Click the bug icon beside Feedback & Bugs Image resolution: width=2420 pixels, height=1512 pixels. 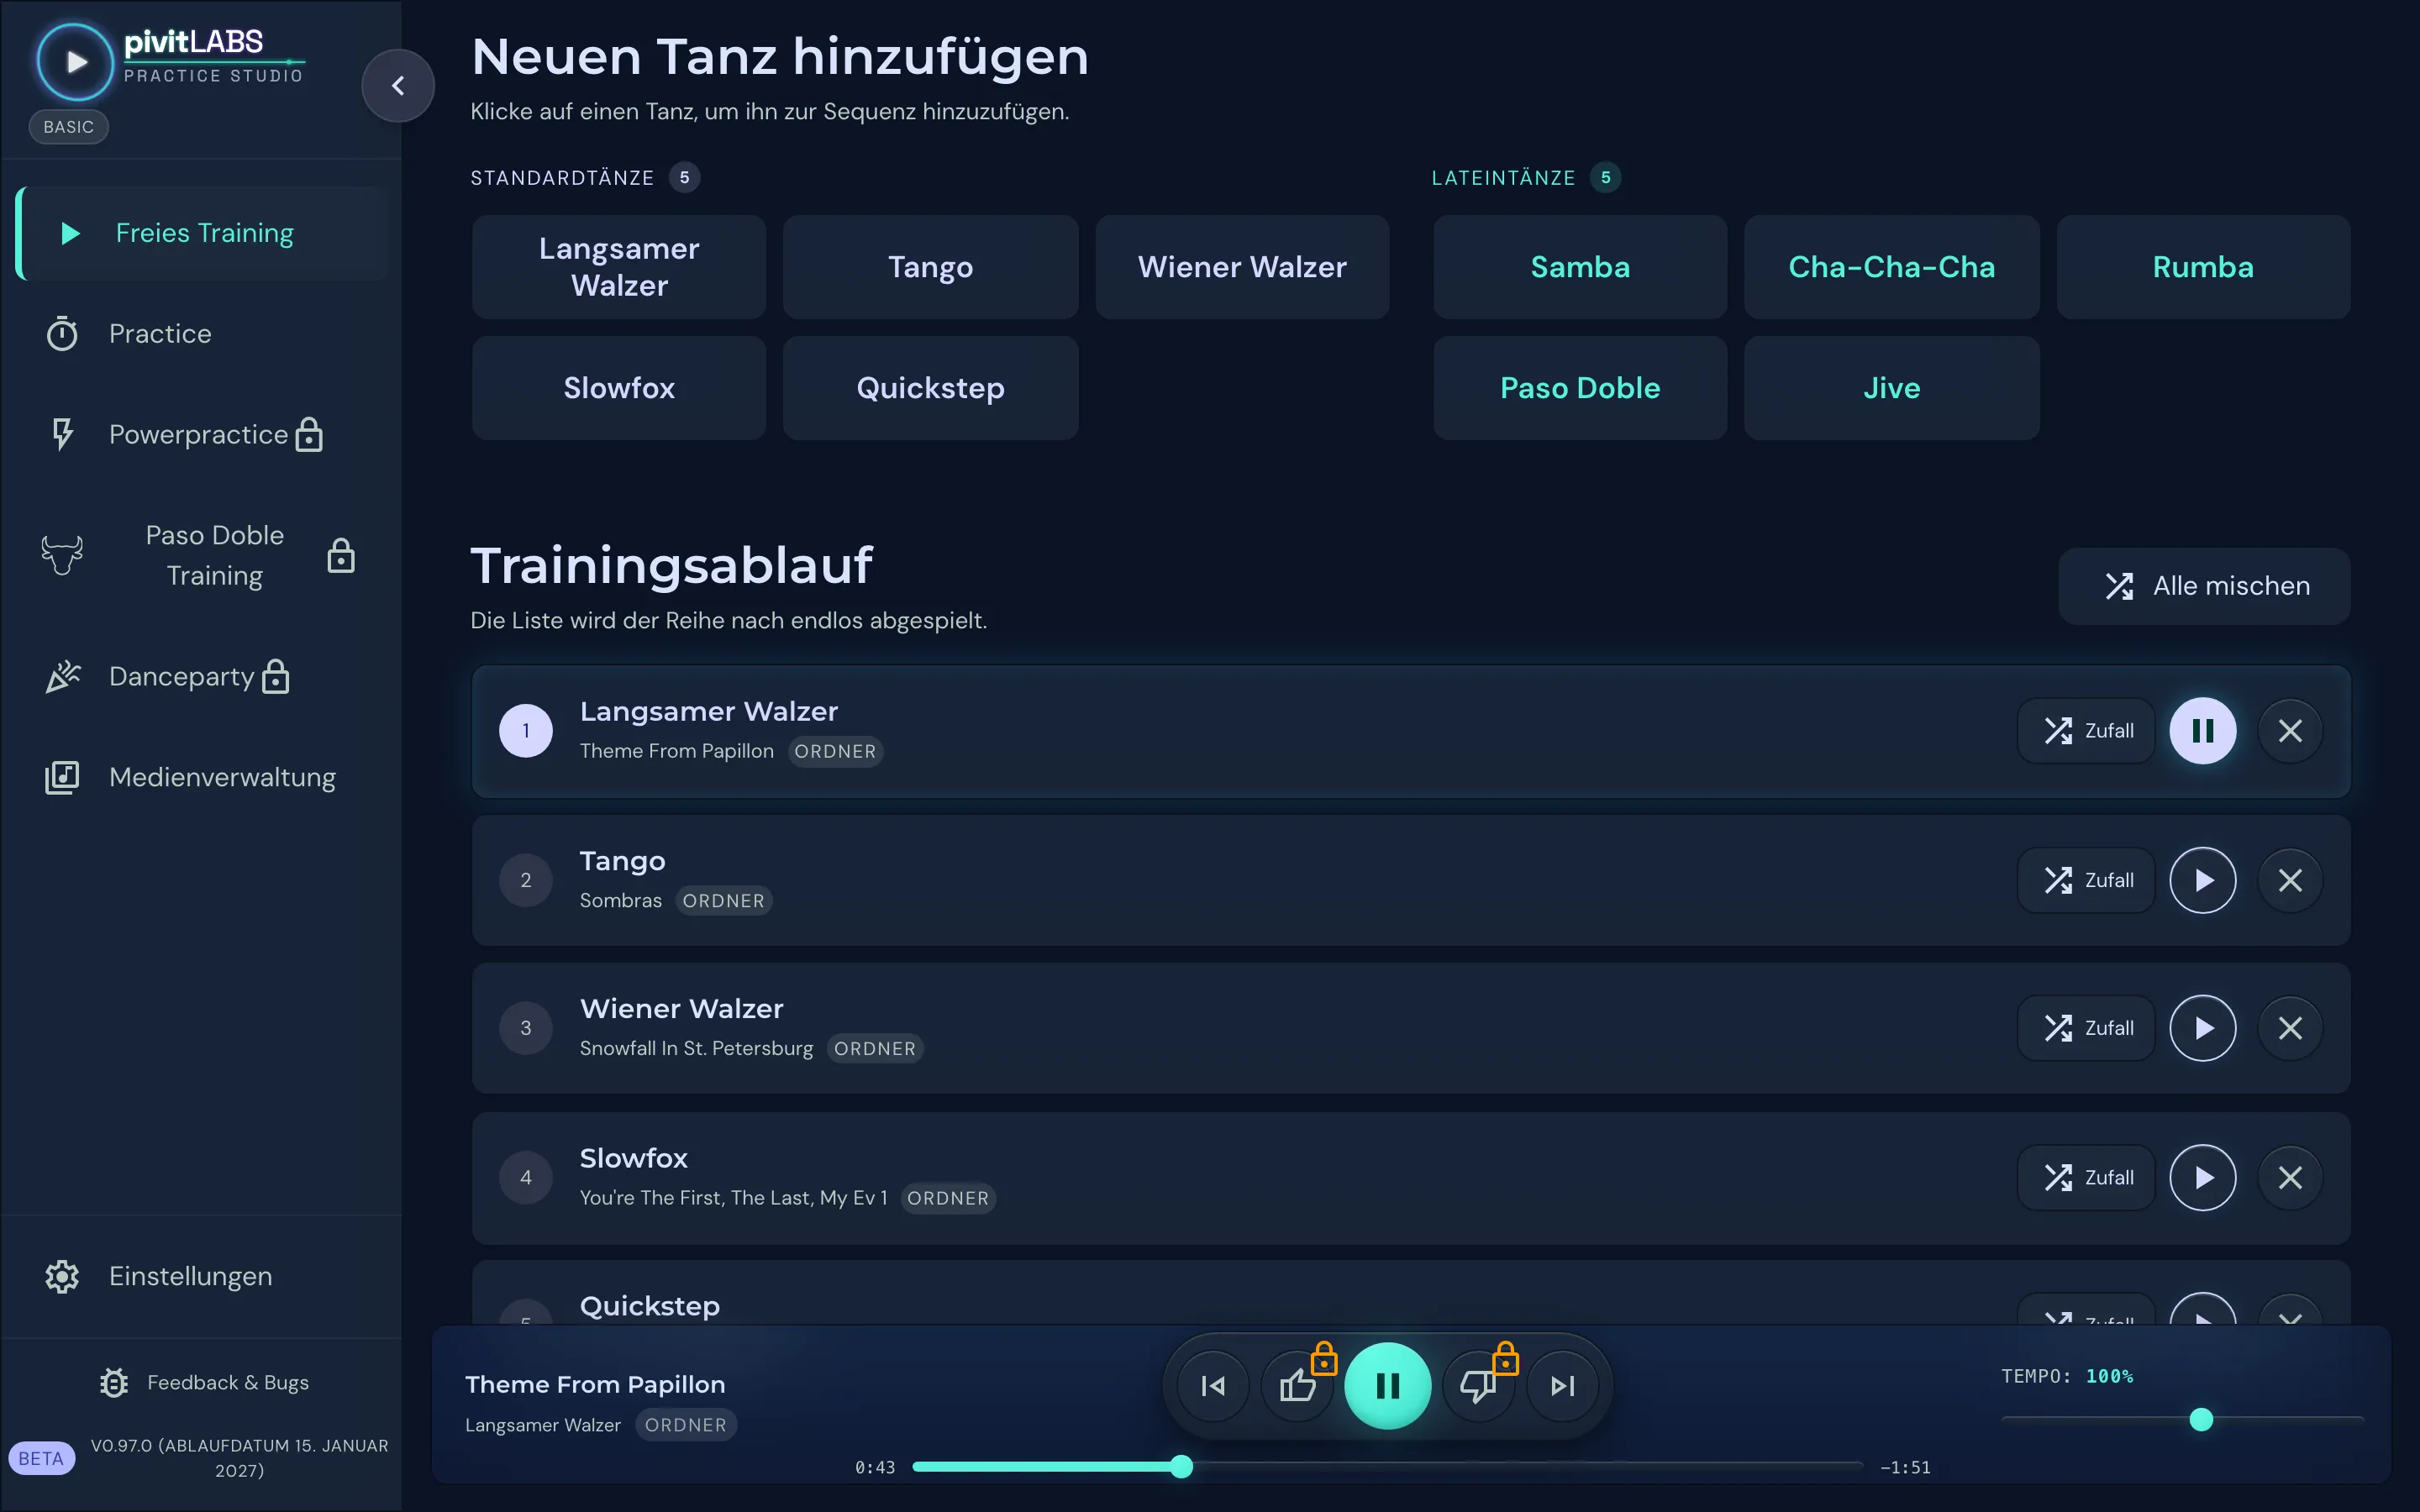(x=114, y=1383)
